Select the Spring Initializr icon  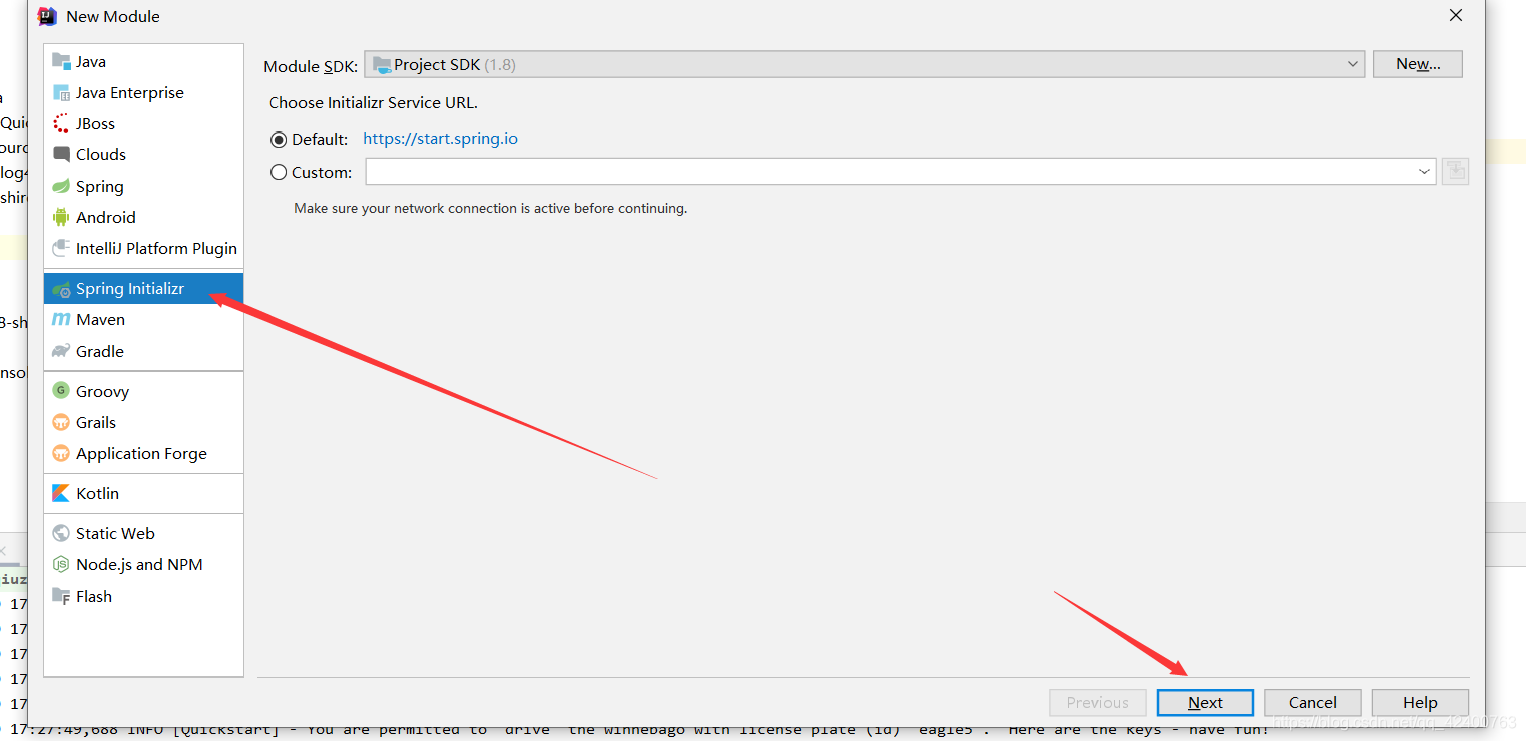click(62, 289)
